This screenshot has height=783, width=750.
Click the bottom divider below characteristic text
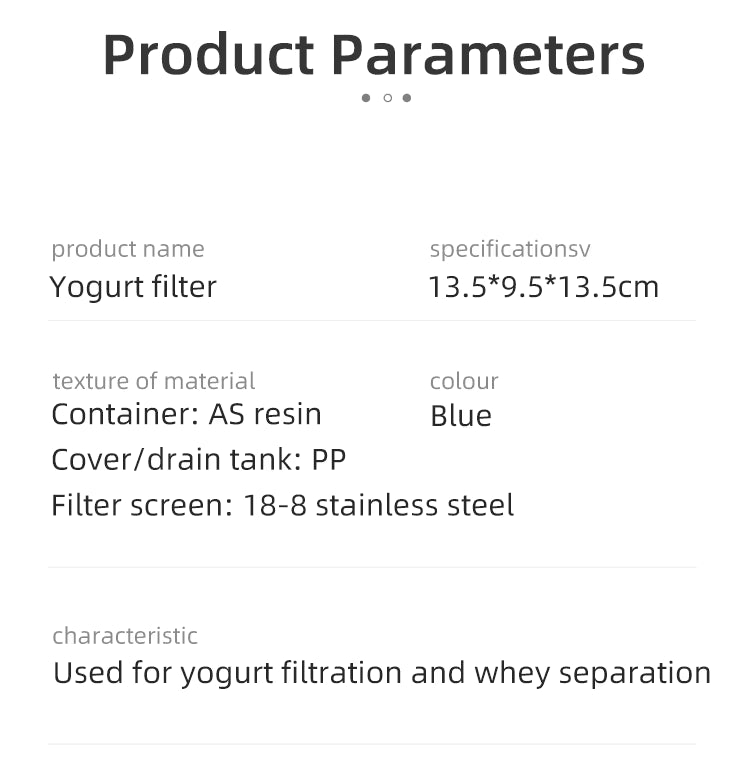coord(372,744)
